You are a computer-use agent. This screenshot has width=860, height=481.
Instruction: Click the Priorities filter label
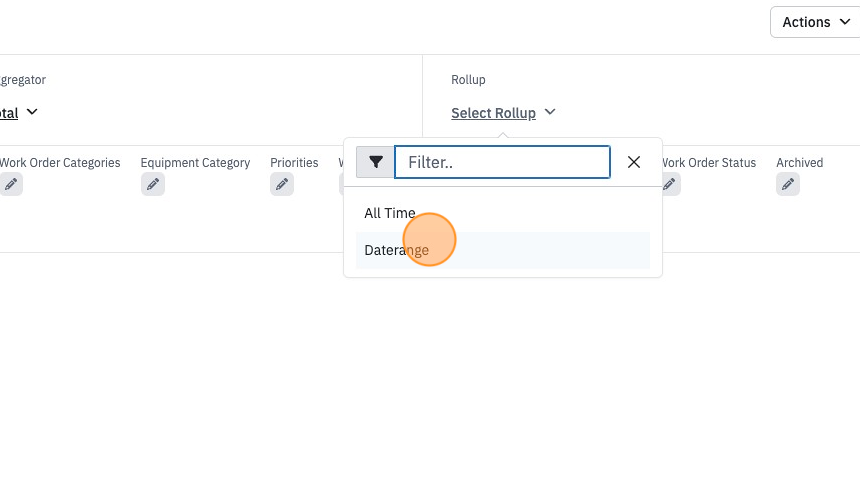point(294,163)
